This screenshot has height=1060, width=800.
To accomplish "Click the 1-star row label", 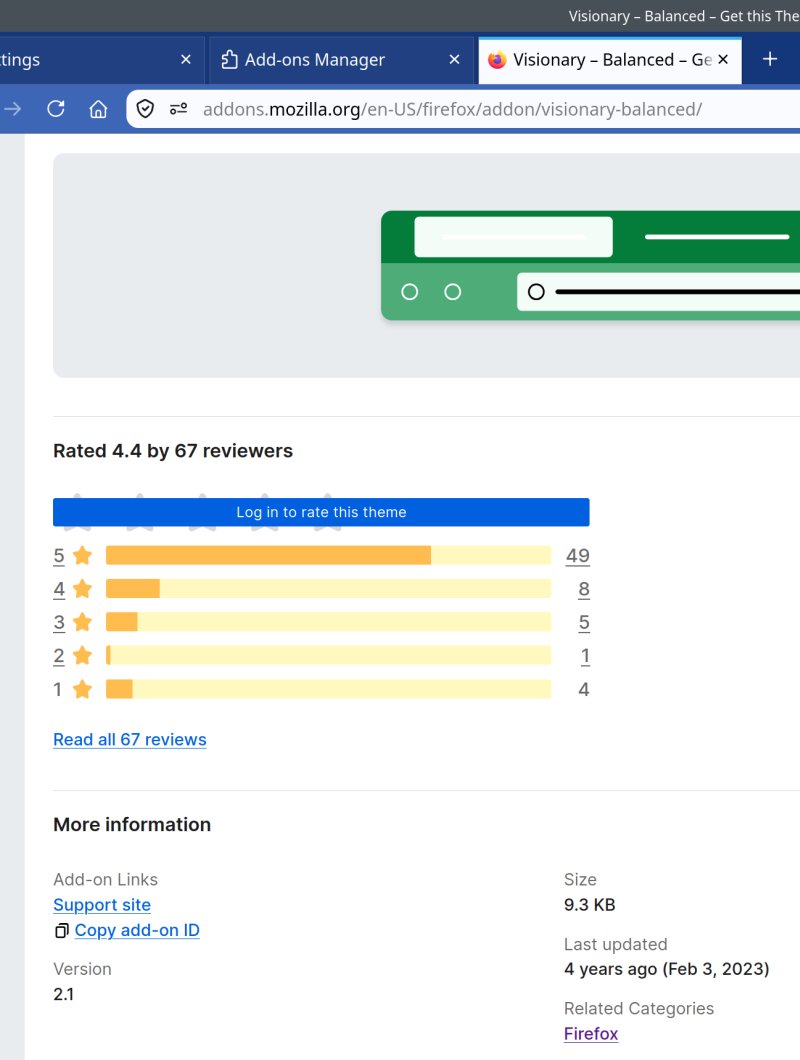I will tap(57, 690).
